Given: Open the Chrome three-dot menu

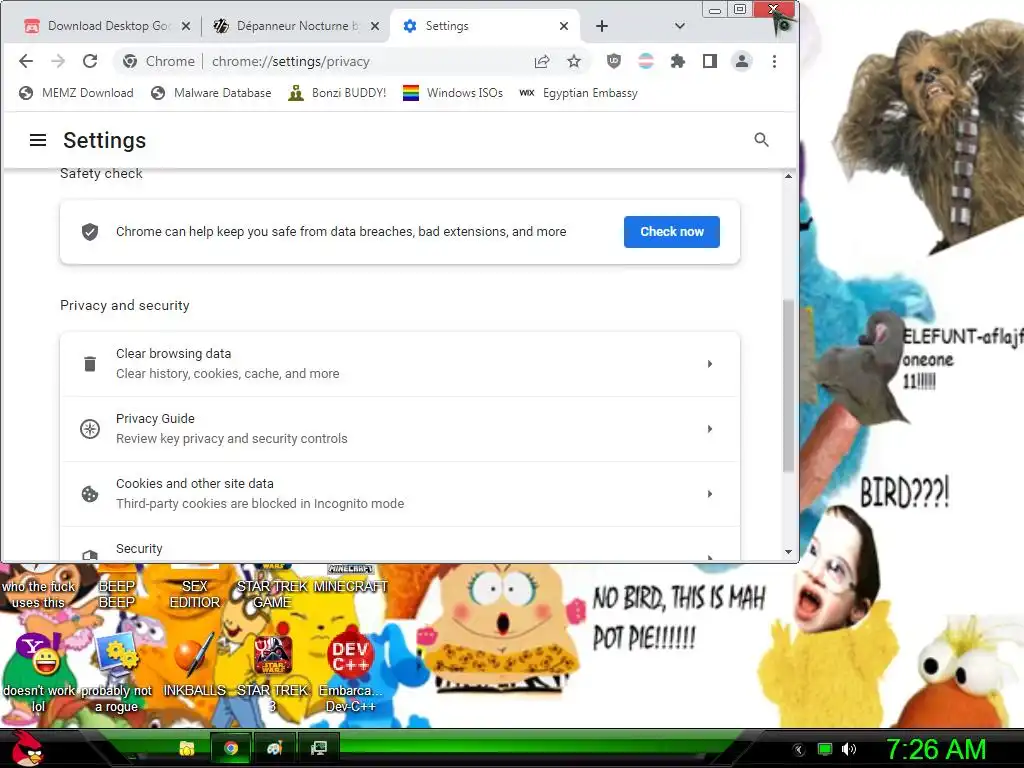Looking at the screenshot, I should click(775, 61).
